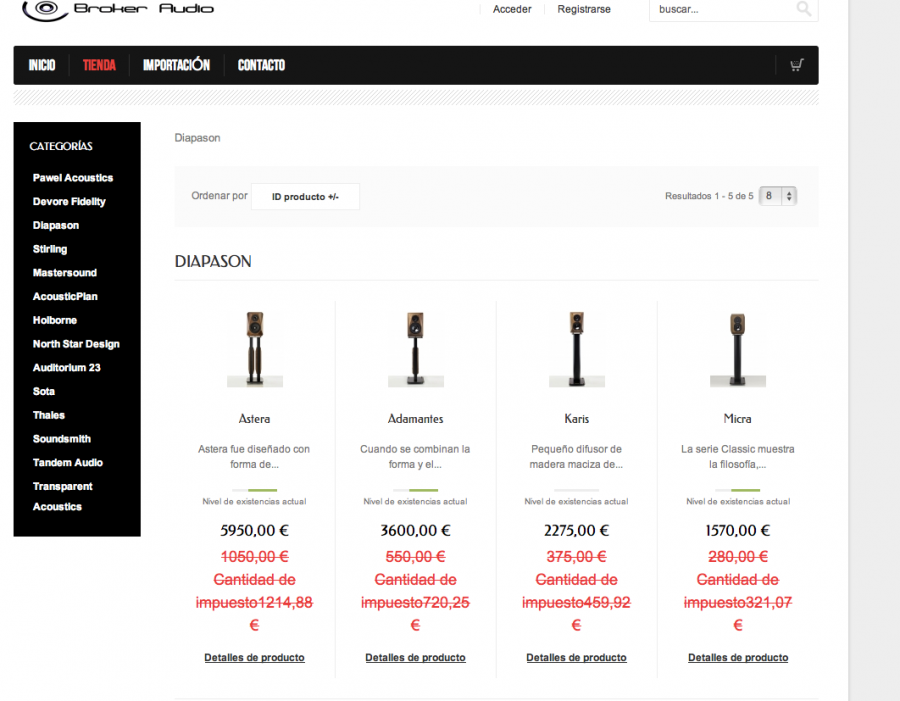Click the Acceder link
900x701 pixels.
click(x=512, y=9)
